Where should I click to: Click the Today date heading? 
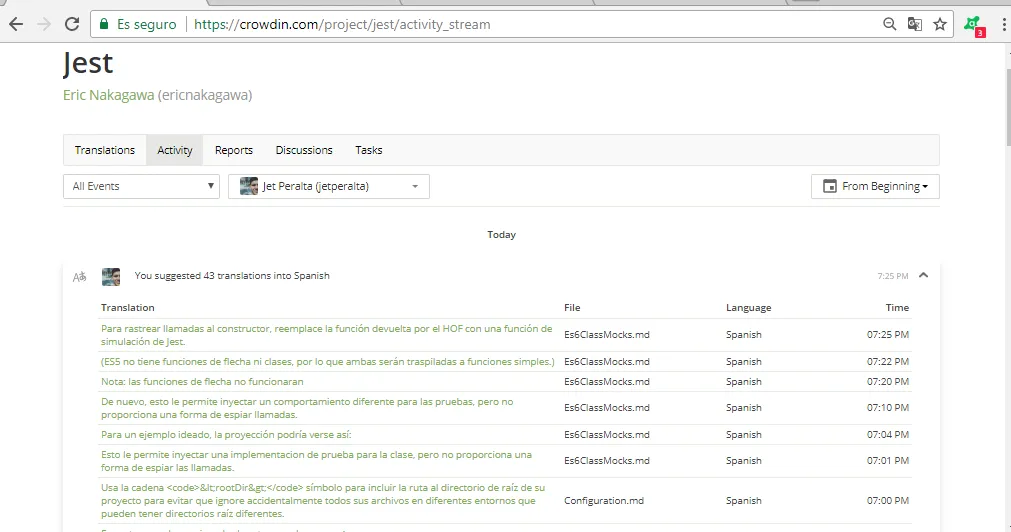pyautogui.click(x=502, y=235)
